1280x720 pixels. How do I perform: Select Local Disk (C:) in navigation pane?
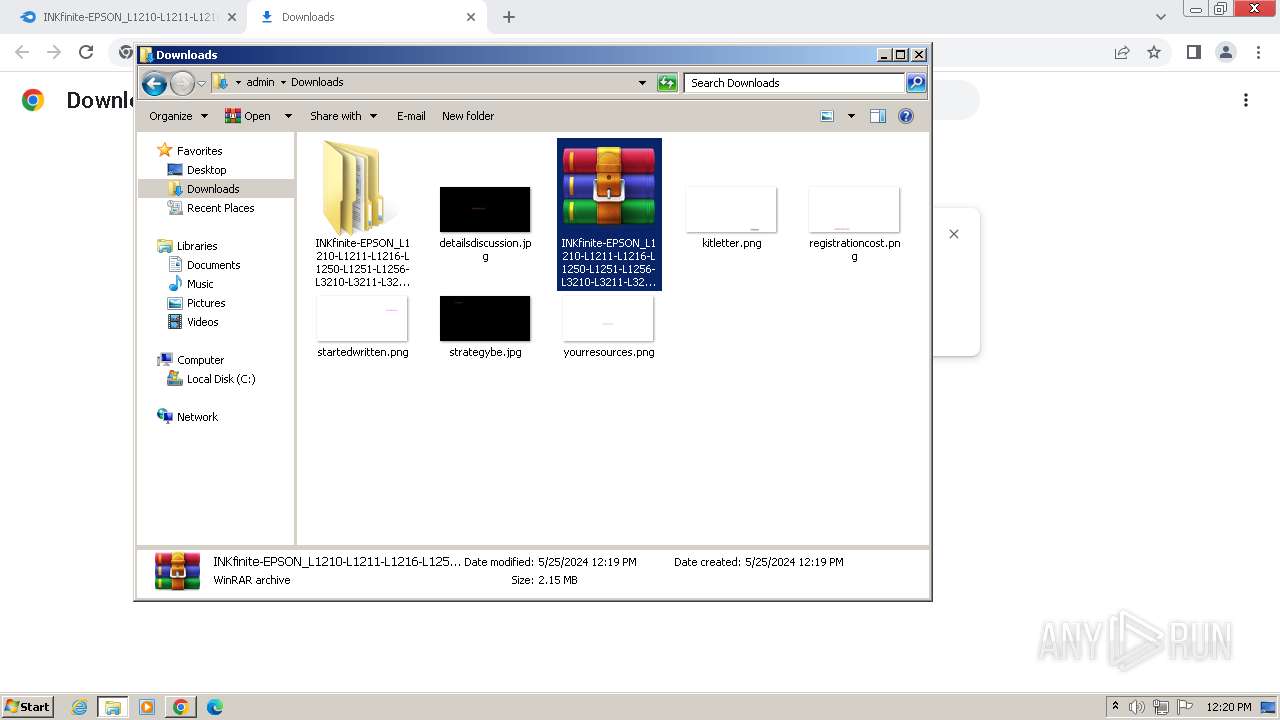pos(221,379)
